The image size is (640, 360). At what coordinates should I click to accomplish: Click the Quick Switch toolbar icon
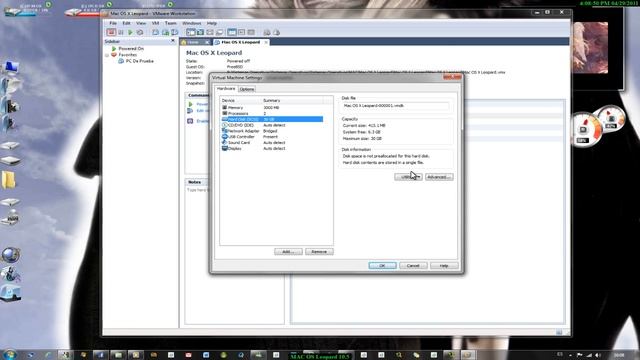tap(200, 32)
